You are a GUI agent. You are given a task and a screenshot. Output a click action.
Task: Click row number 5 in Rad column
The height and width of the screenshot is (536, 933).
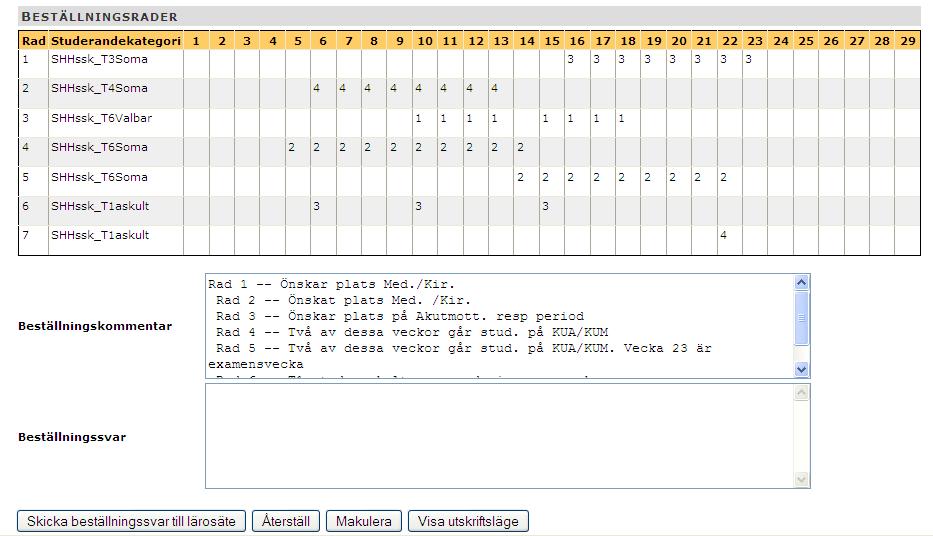[26, 177]
